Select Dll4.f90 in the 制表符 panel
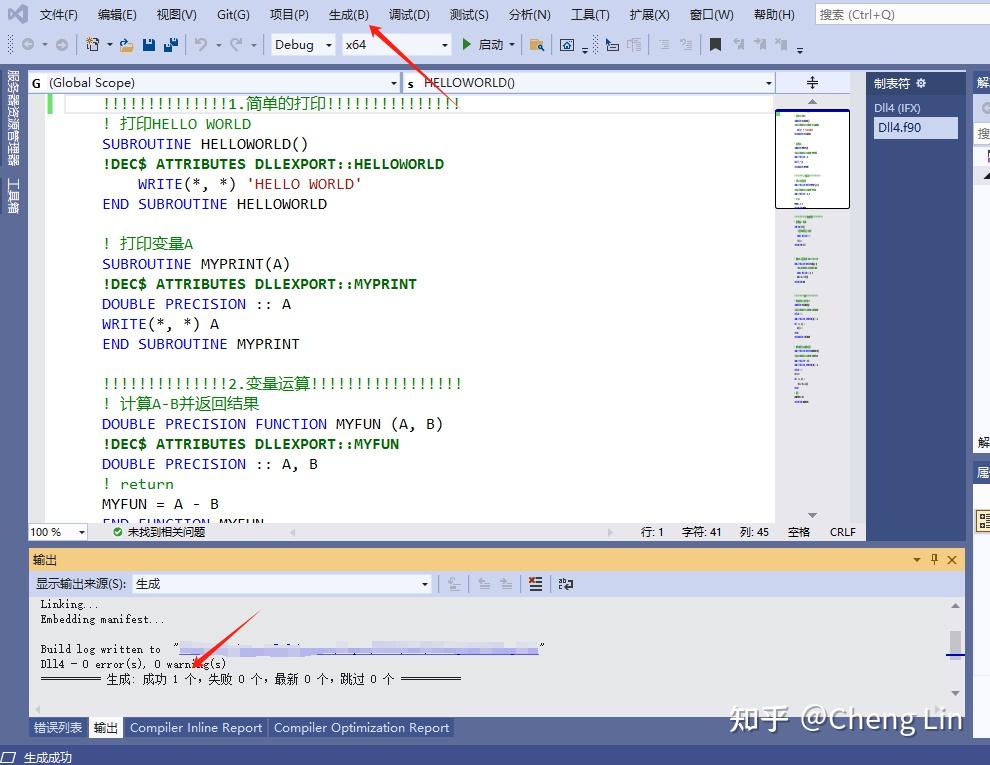This screenshot has width=990, height=765. 913,127
